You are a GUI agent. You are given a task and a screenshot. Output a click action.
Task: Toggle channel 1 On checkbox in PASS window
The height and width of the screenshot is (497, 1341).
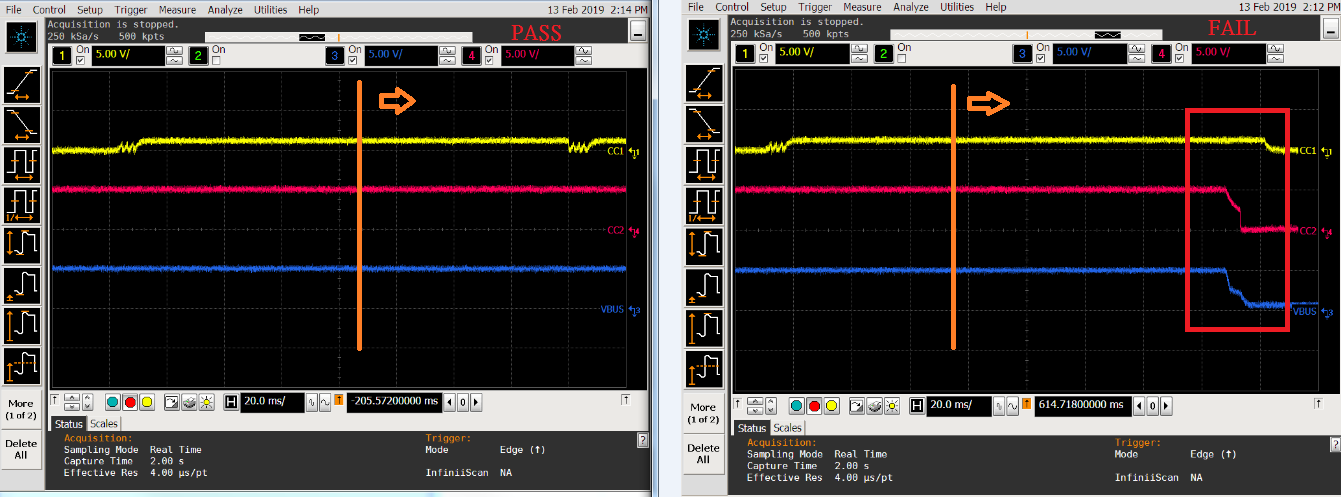(x=80, y=60)
